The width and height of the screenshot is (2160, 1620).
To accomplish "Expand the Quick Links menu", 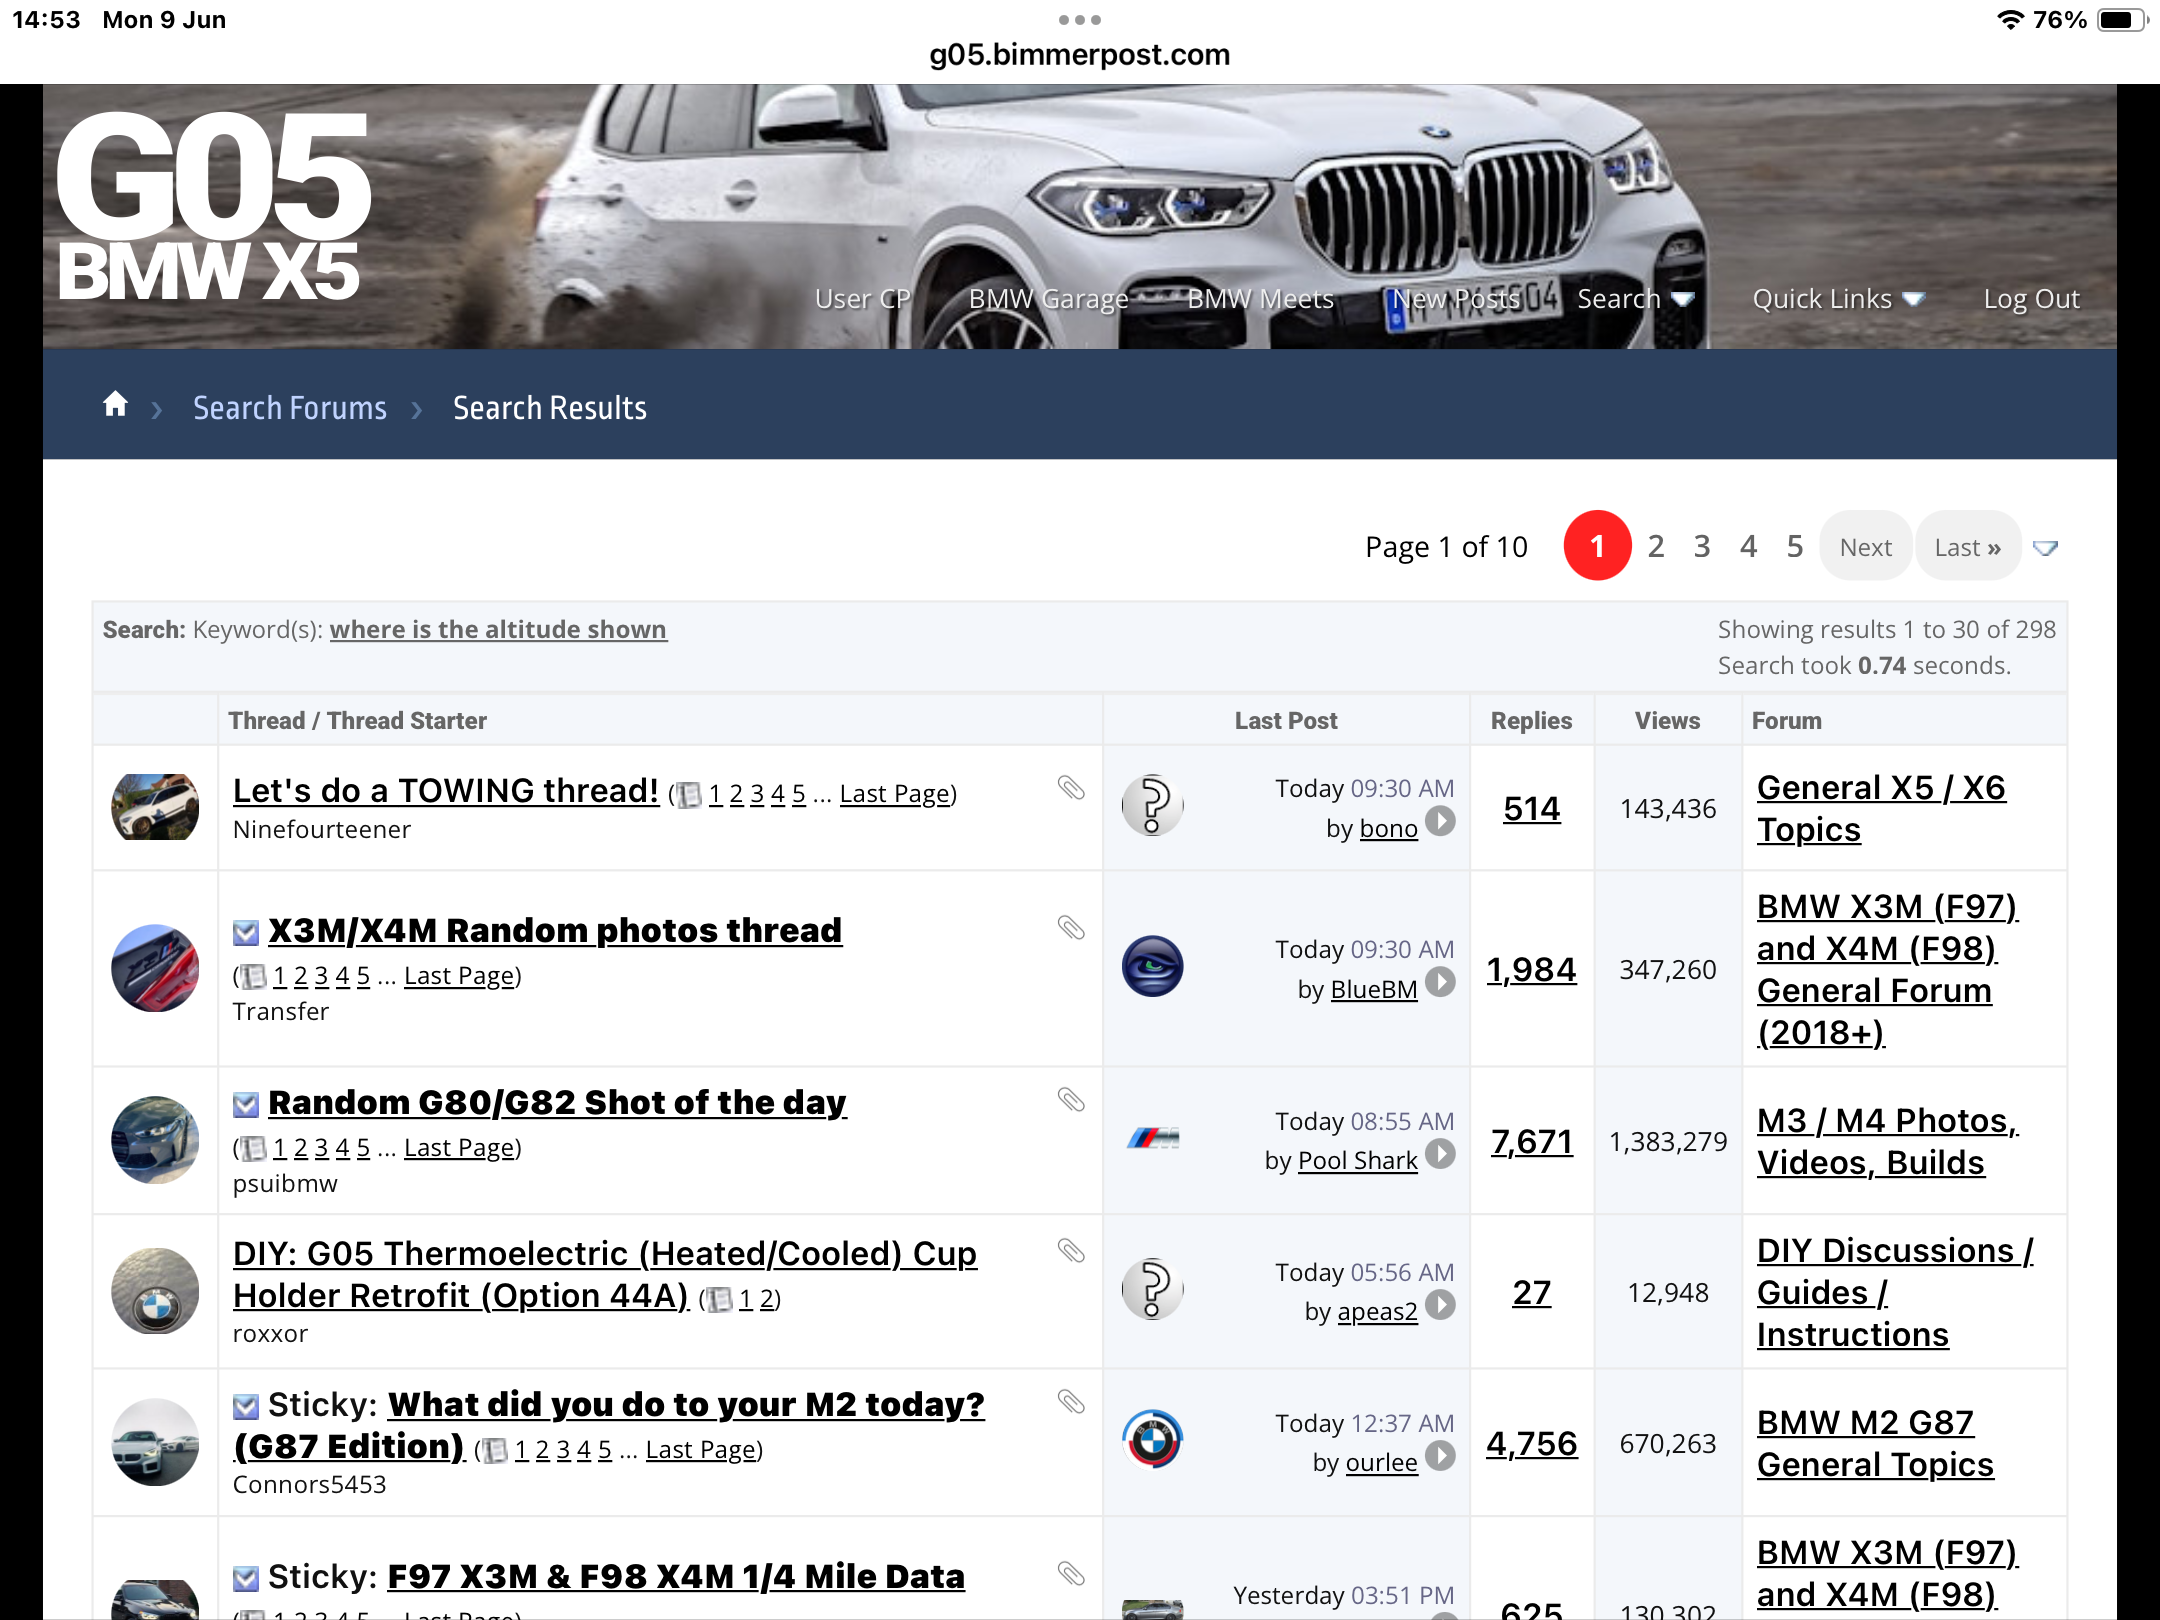I will (1838, 299).
